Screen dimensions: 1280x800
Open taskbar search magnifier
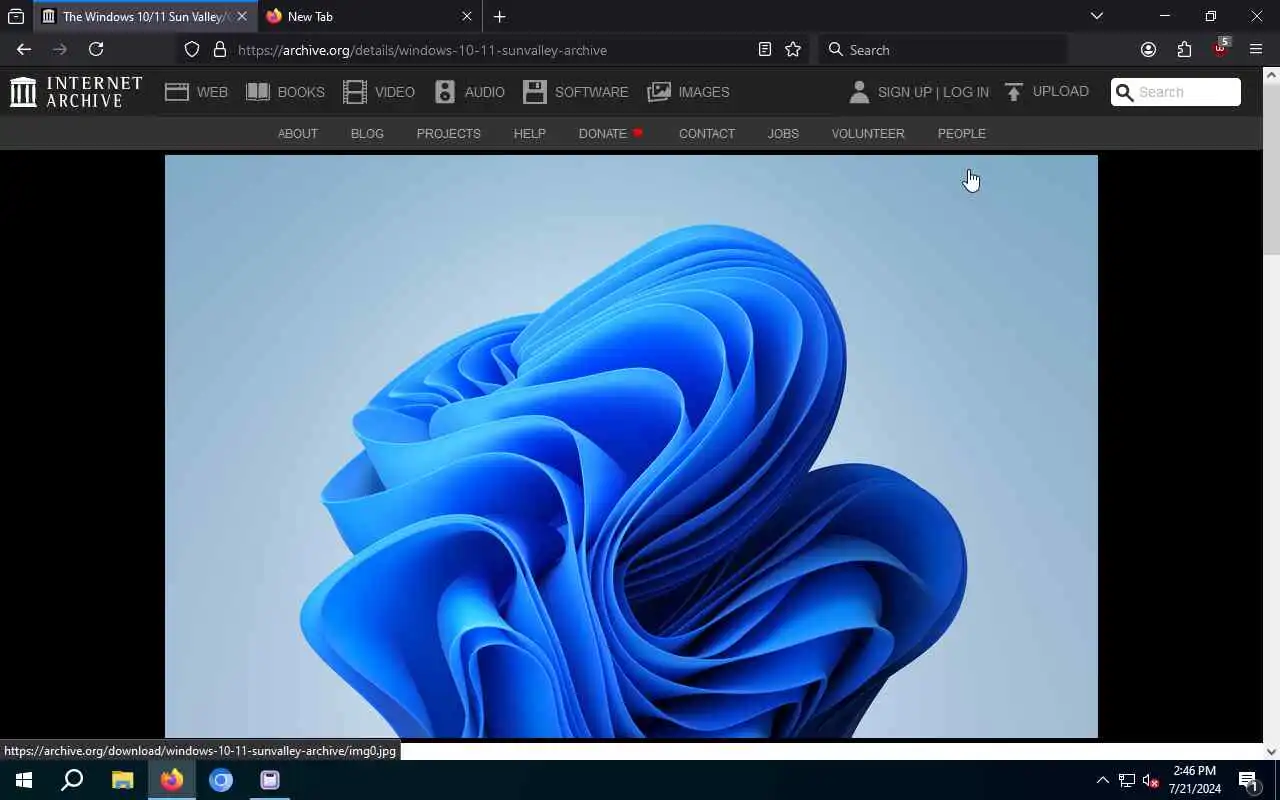pos(72,780)
